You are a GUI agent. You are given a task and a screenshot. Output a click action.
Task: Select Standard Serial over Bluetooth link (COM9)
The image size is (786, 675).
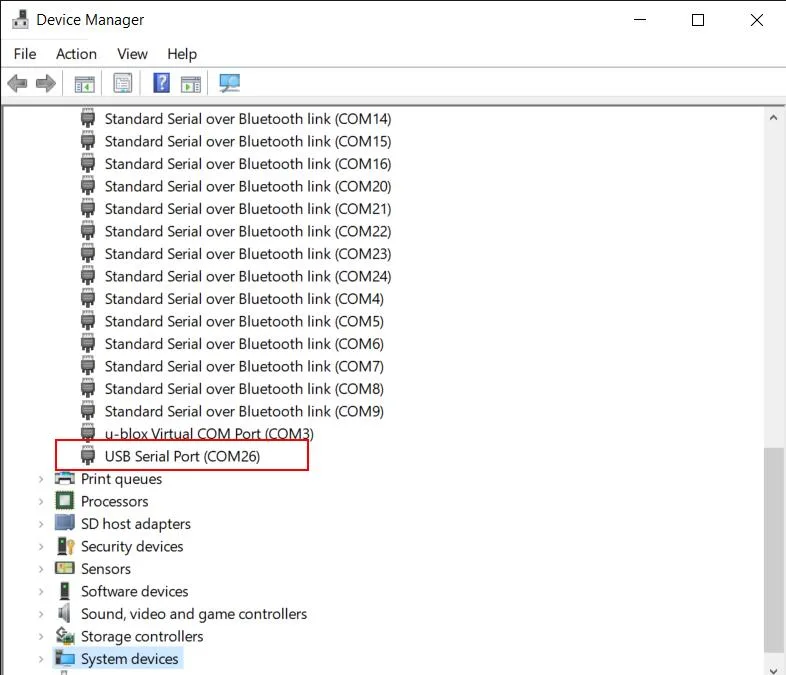pos(244,412)
